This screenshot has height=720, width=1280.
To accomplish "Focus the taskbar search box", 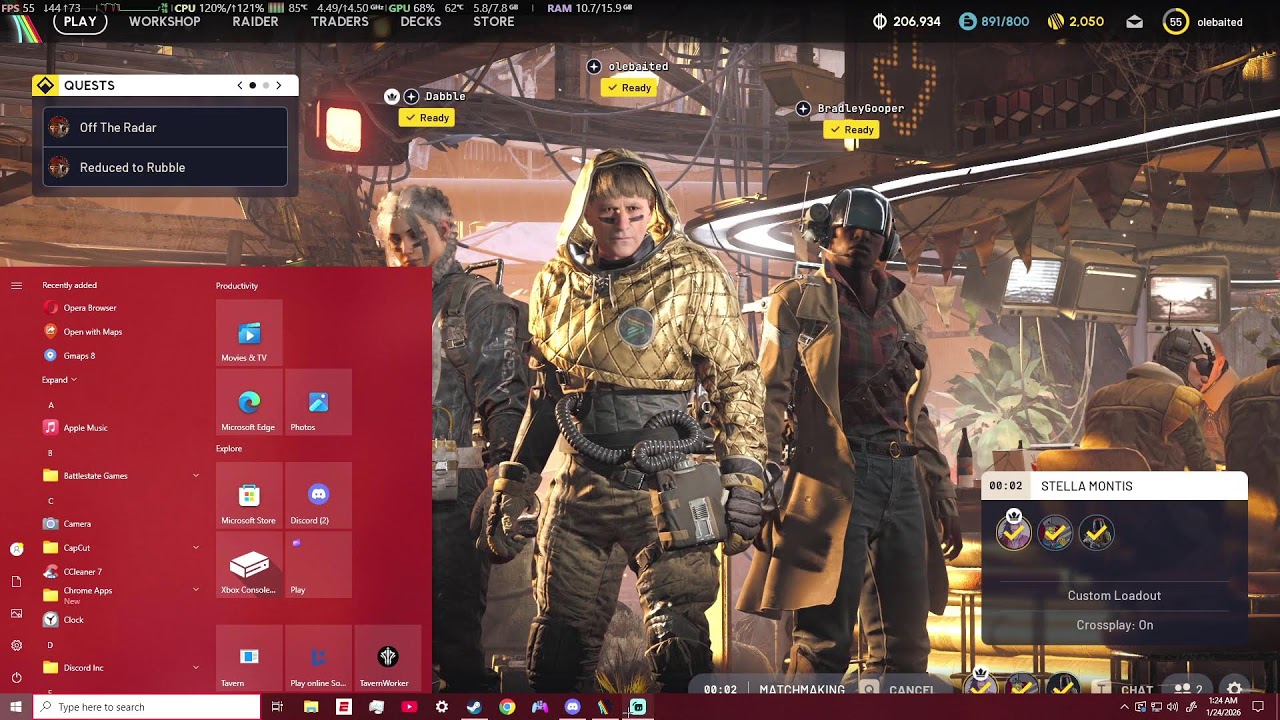I will pos(147,707).
